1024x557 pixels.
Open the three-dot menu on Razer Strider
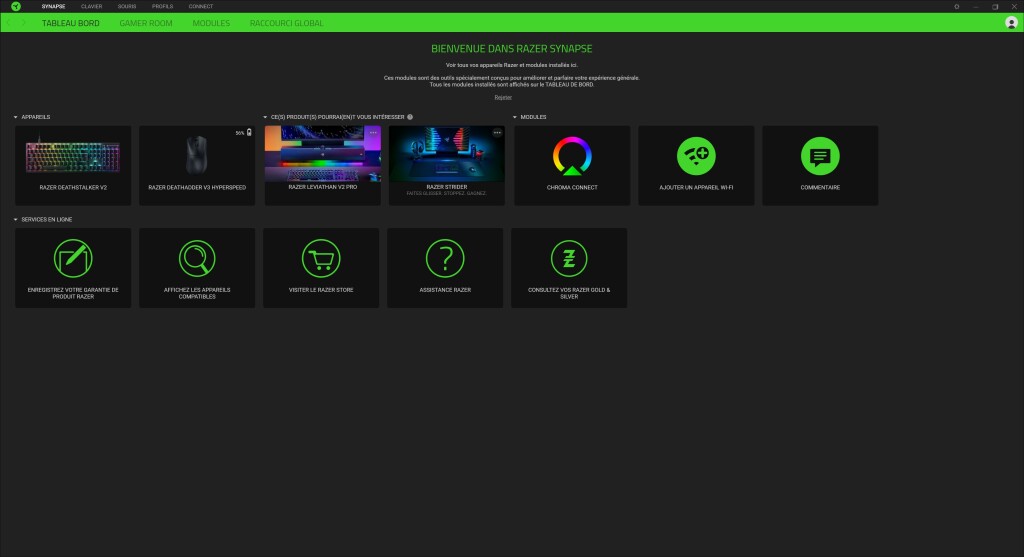(497, 133)
